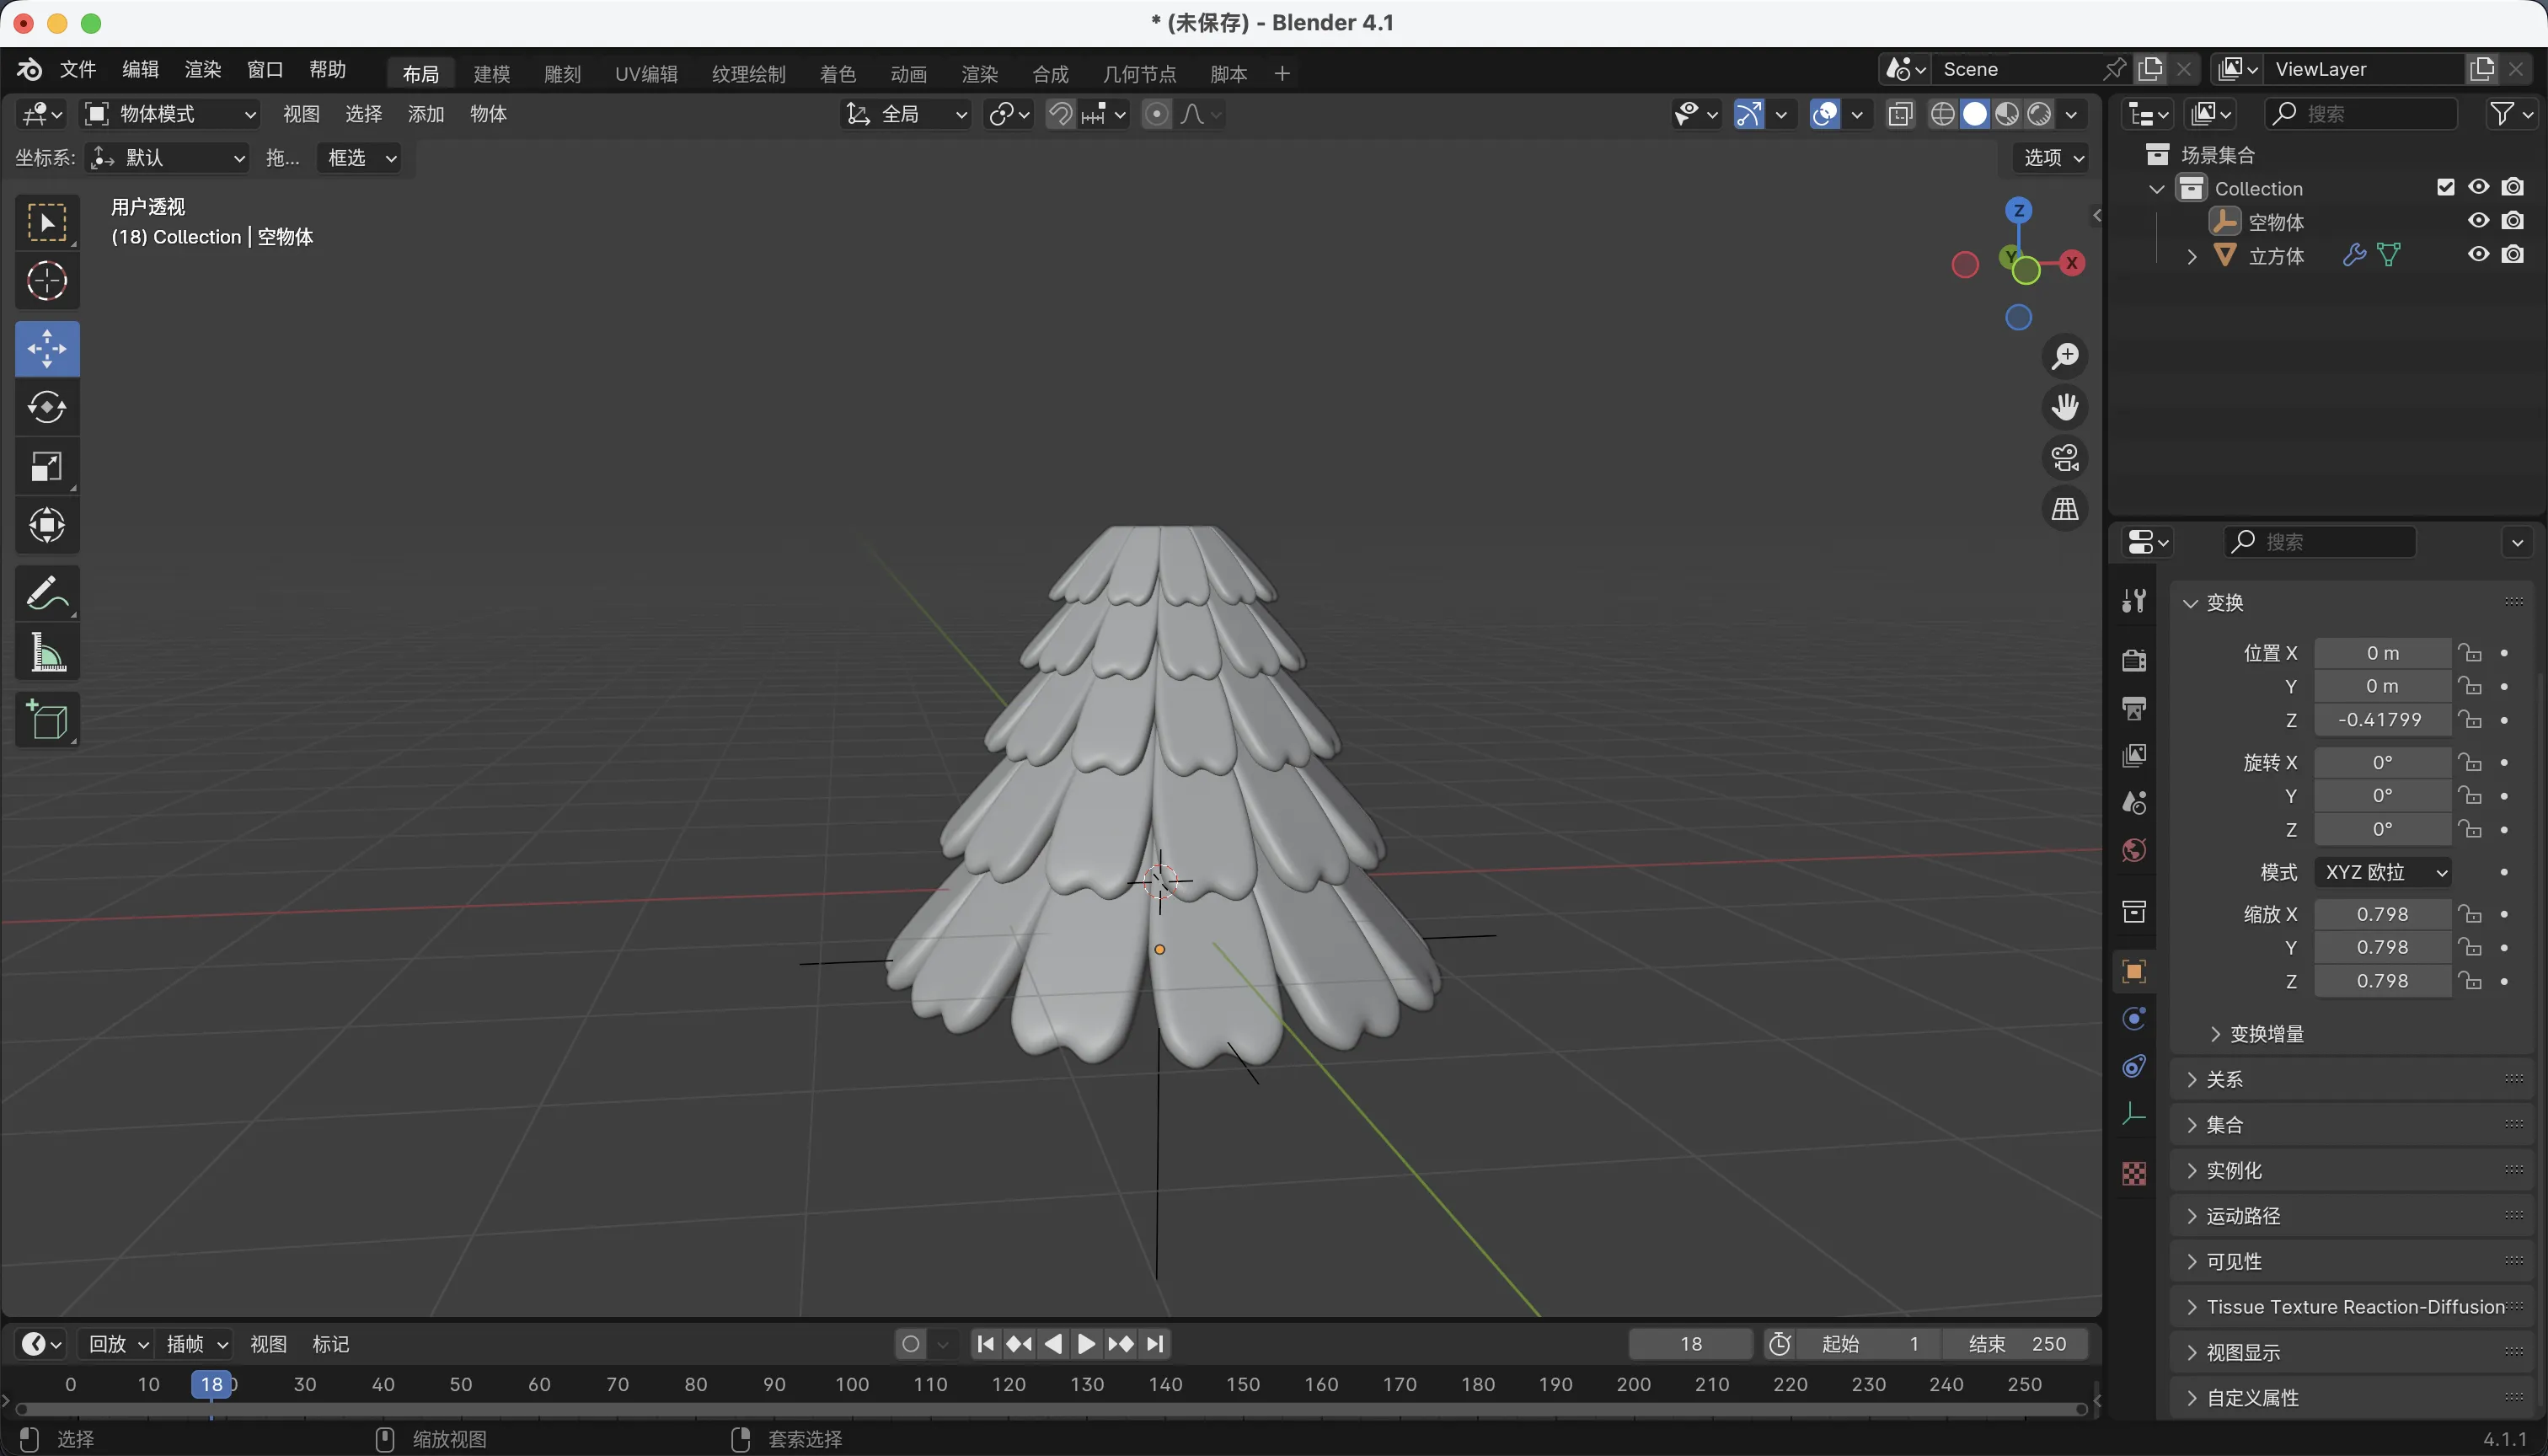This screenshot has width=2548, height=1456.
Task: Uncheck the Collection exclude checkbox
Action: coord(2446,187)
